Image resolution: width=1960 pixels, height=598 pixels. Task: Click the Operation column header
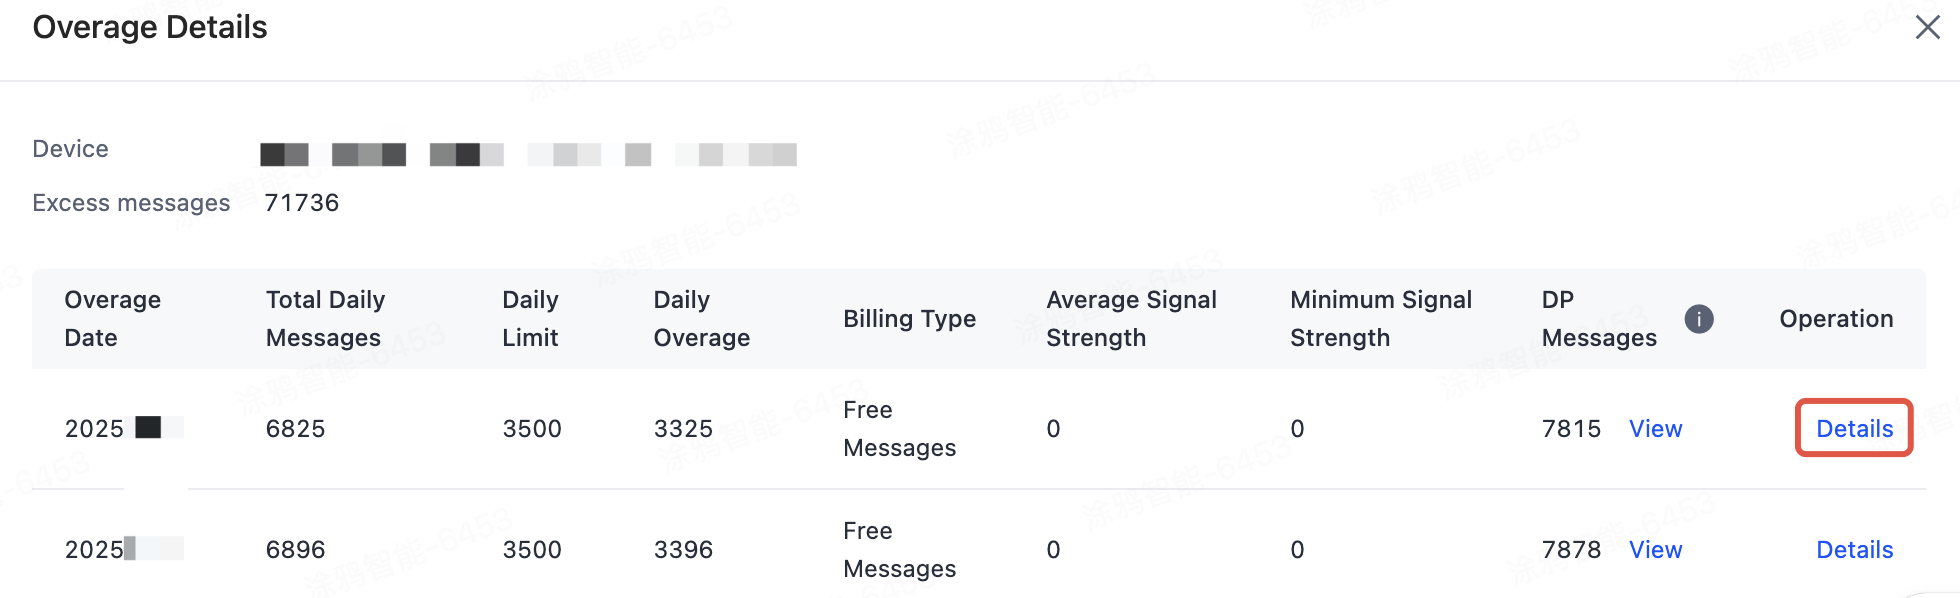click(x=1836, y=319)
